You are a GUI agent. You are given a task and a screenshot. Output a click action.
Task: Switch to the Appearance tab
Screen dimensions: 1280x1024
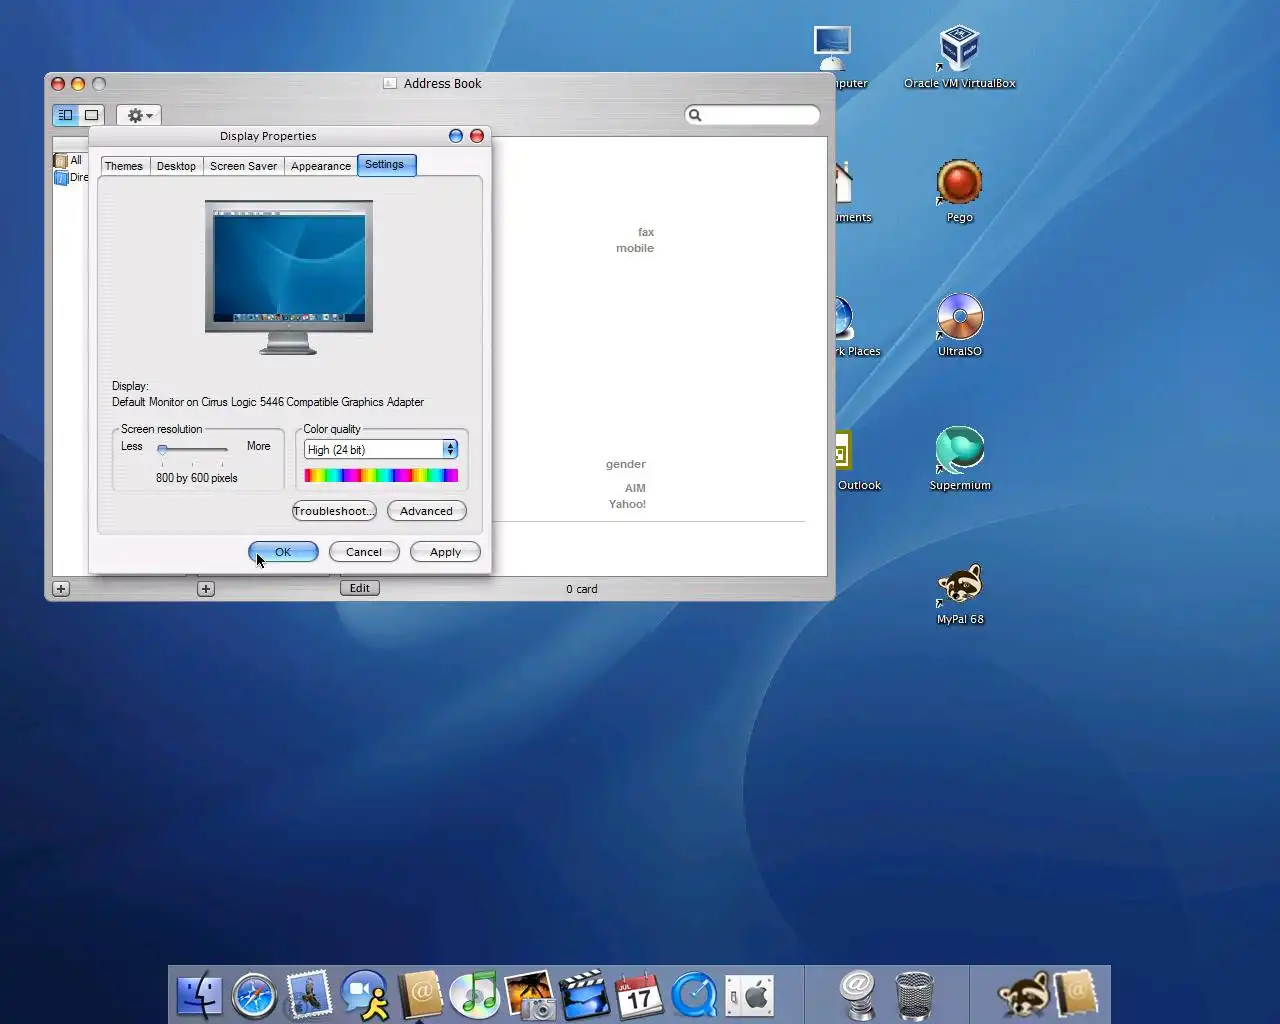321,166
